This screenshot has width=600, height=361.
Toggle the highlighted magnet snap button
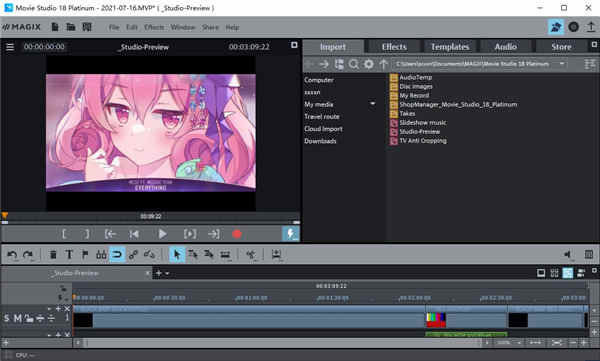[x=117, y=254]
